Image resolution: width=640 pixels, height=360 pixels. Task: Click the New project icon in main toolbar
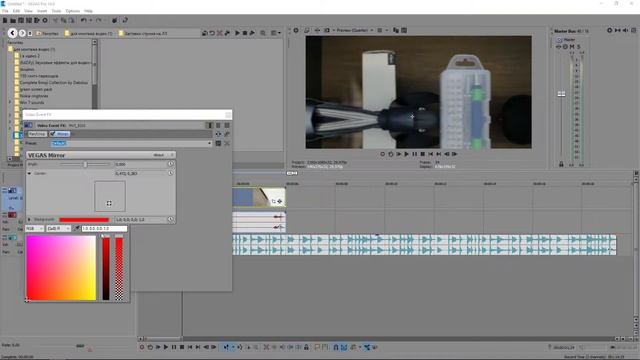pos(5,20)
